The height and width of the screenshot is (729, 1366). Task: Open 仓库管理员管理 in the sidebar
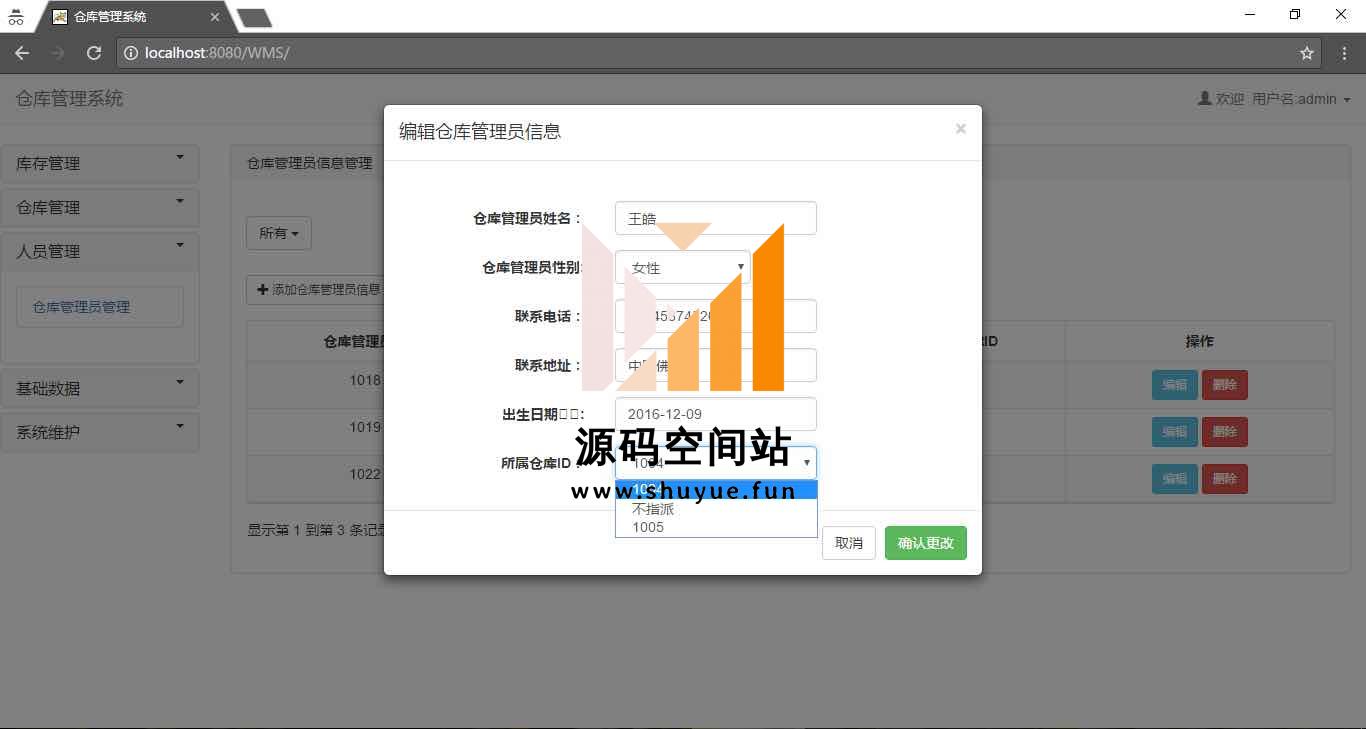pyautogui.click(x=100, y=307)
